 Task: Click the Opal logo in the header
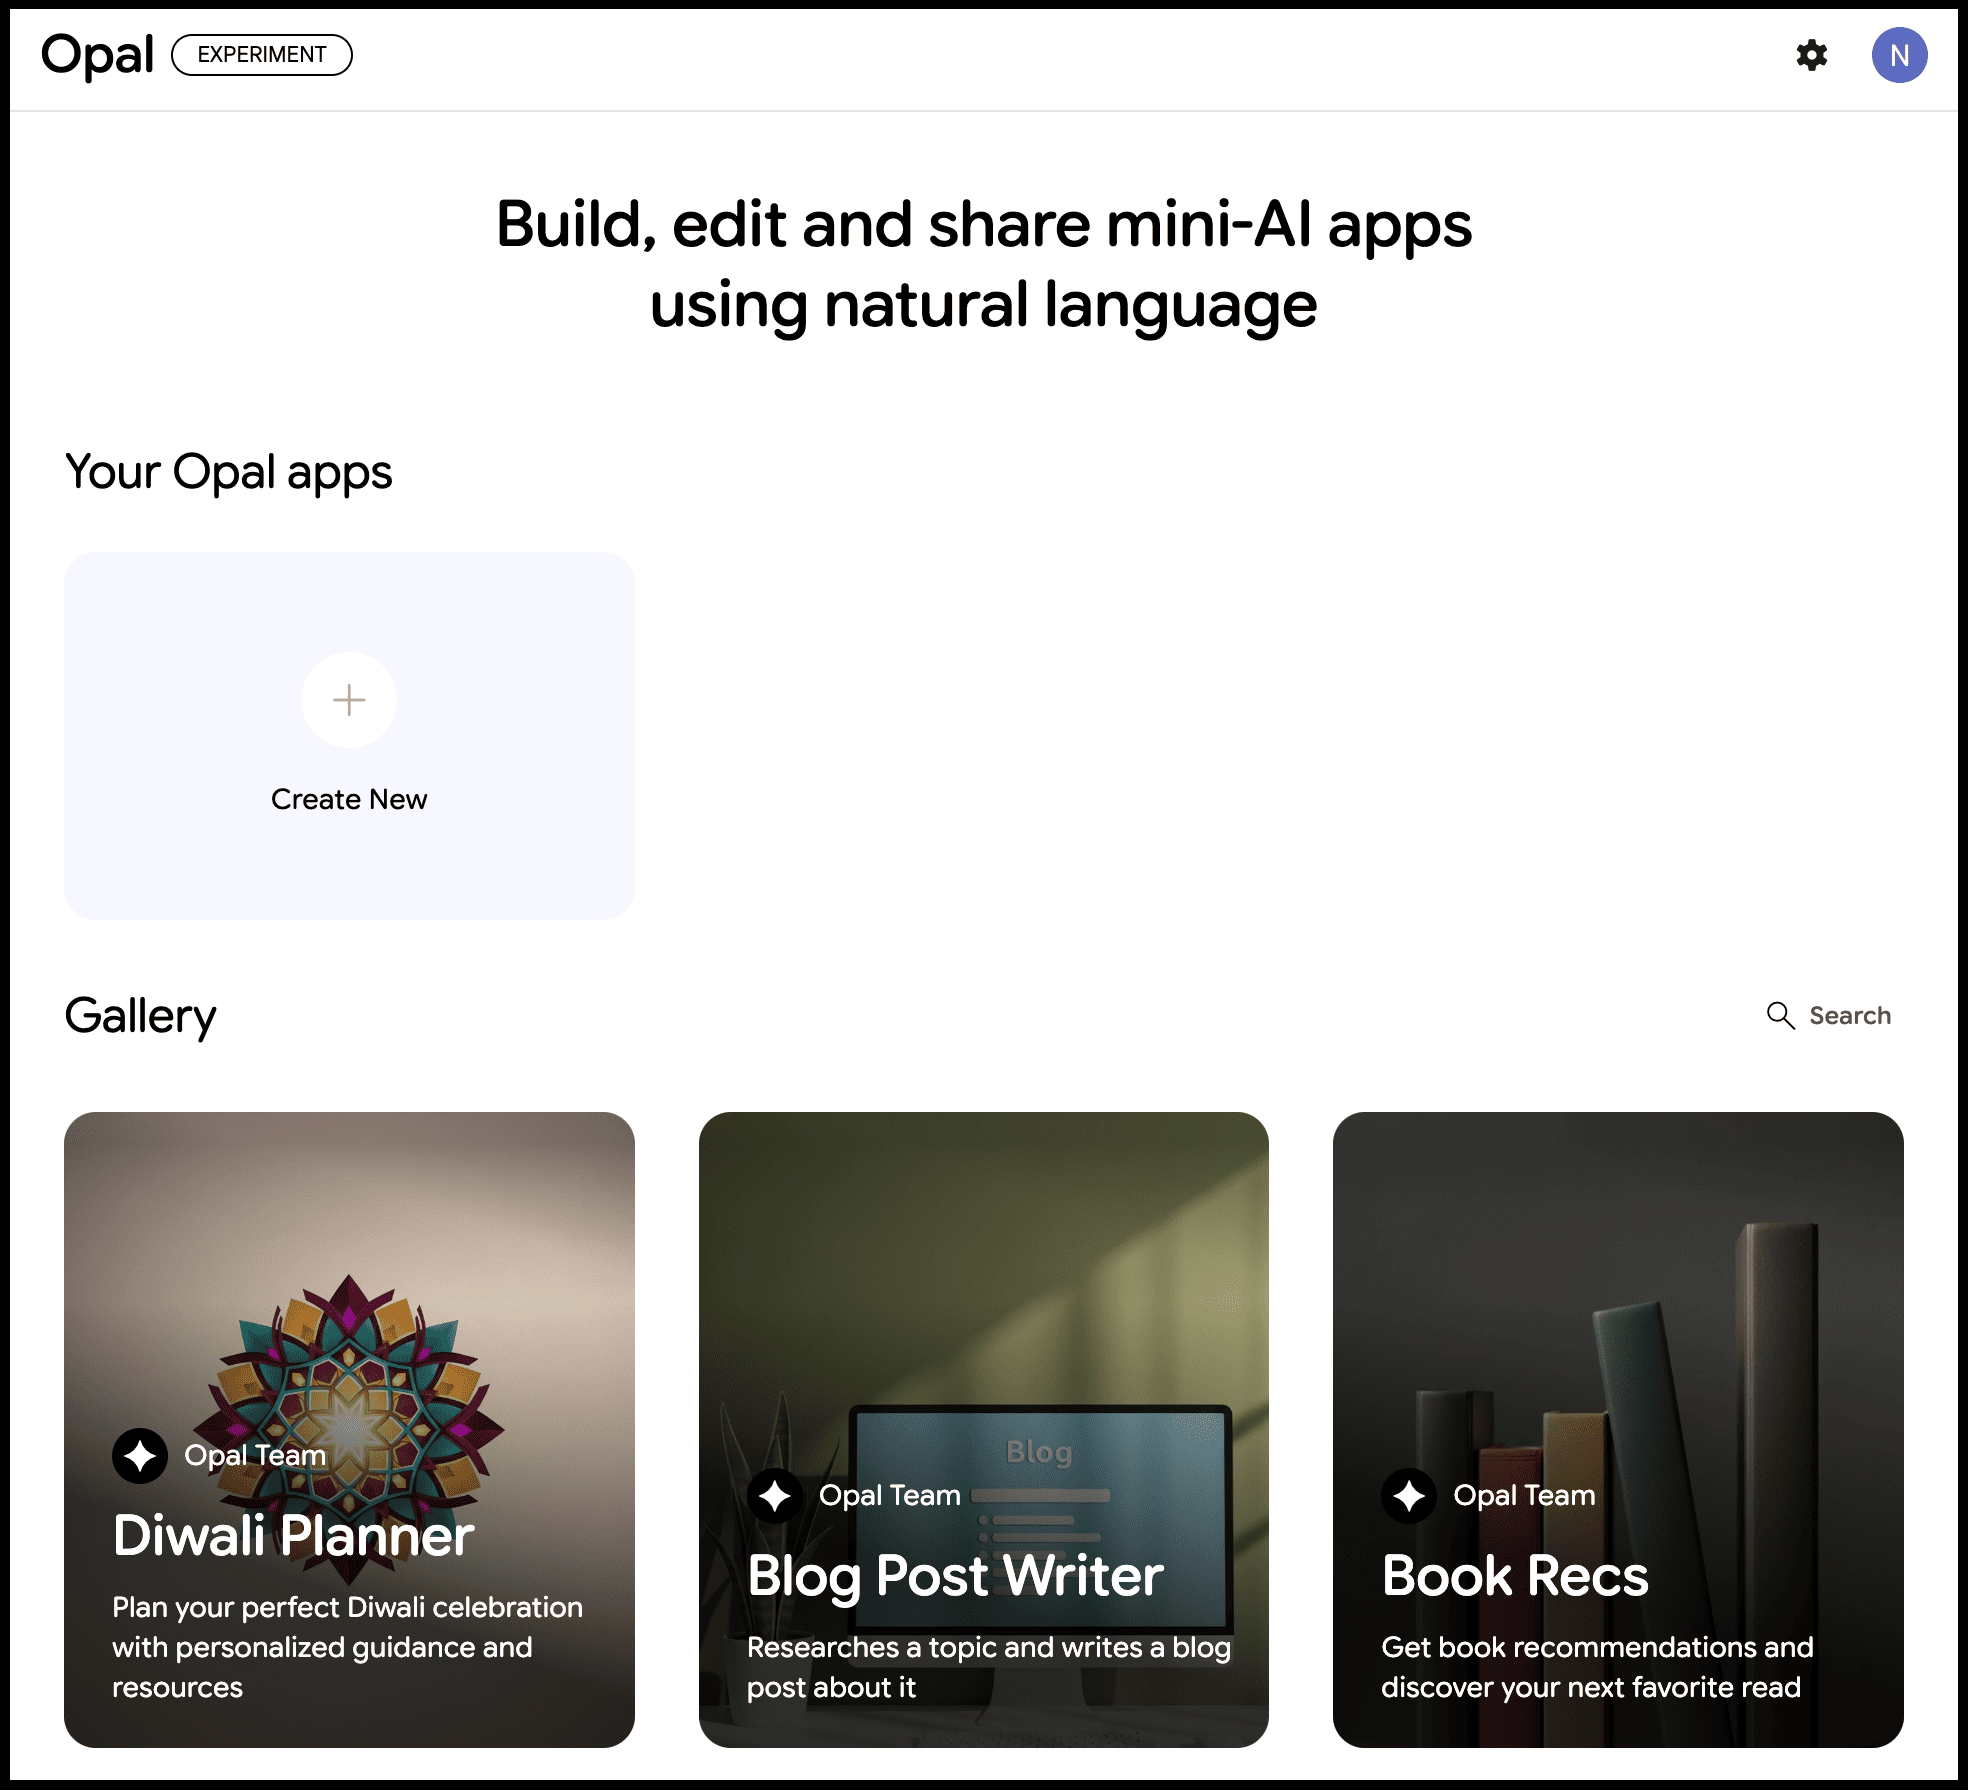pyautogui.click(x=97, y=55)
